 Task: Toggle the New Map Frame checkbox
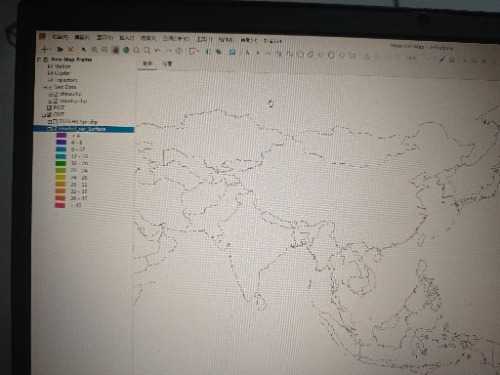pyautogui.click(x=46, y=59)
